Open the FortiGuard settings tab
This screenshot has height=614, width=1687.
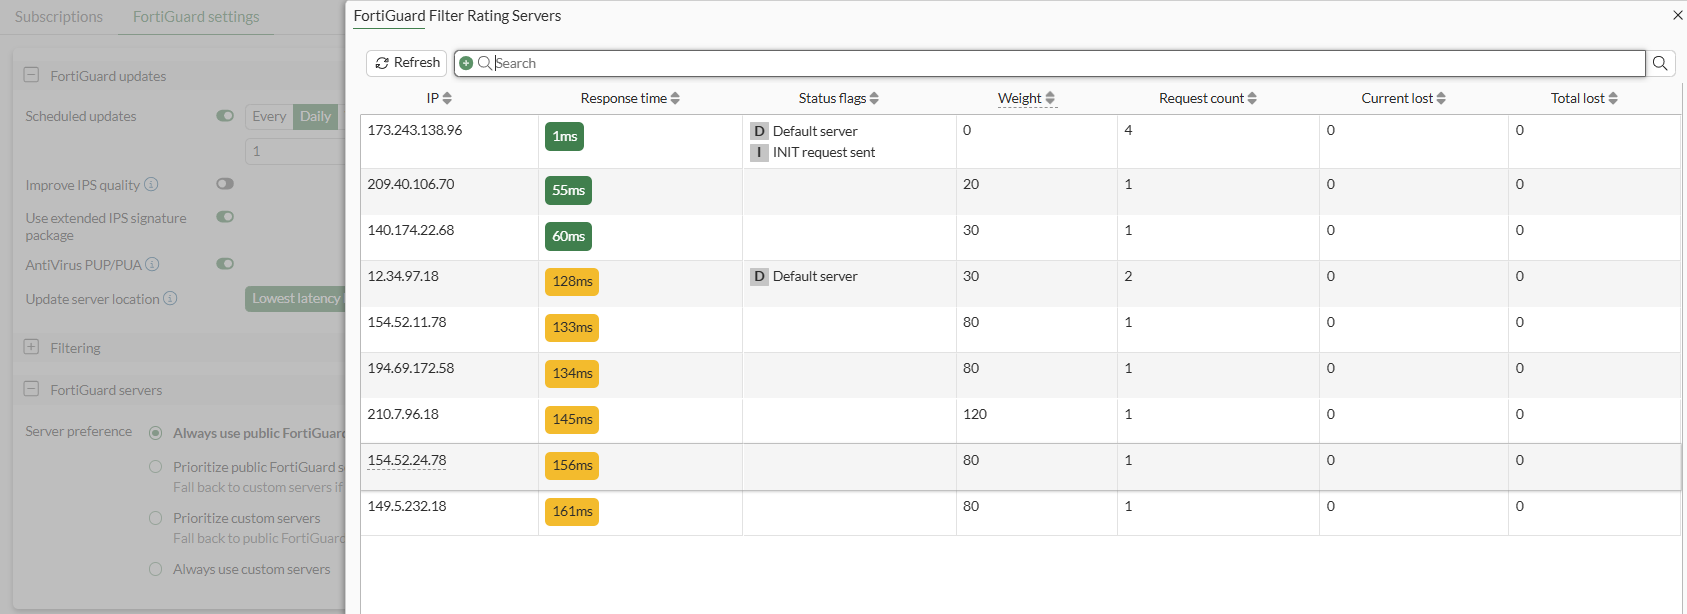[196, 17]
